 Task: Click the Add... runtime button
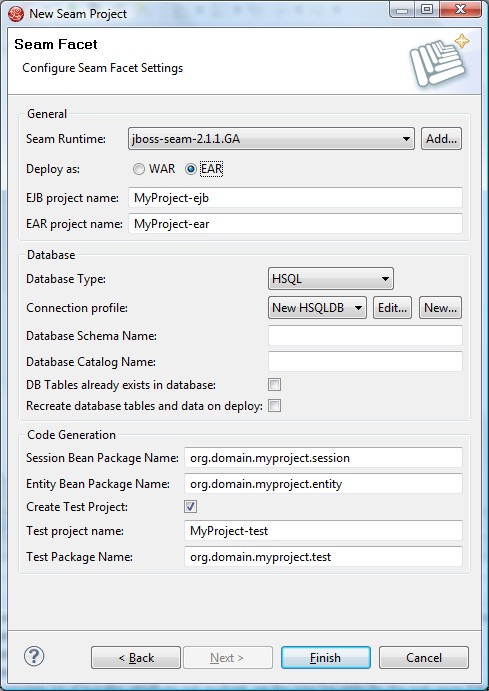(x=441, y=139)
